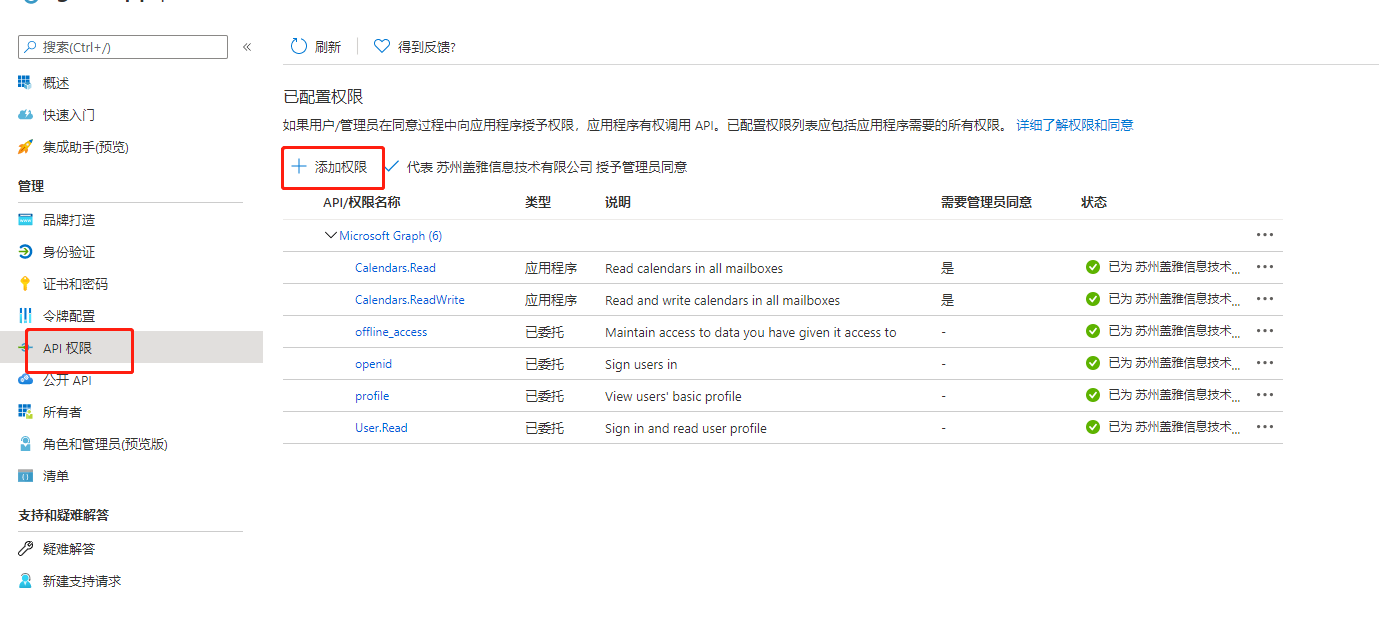Open the Calendars.Read permission link
The width and height of the screenshot is (1379, 624).
[395, 268]
